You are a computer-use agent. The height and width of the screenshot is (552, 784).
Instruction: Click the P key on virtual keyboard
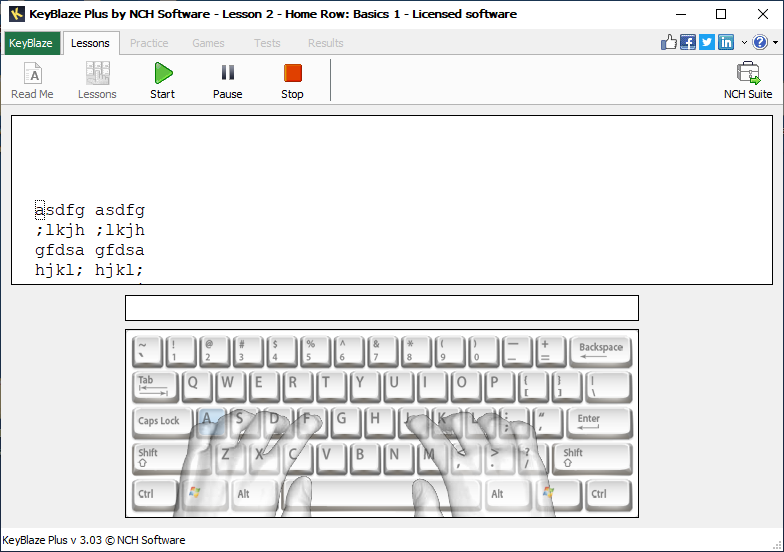[x=499, y=386]
